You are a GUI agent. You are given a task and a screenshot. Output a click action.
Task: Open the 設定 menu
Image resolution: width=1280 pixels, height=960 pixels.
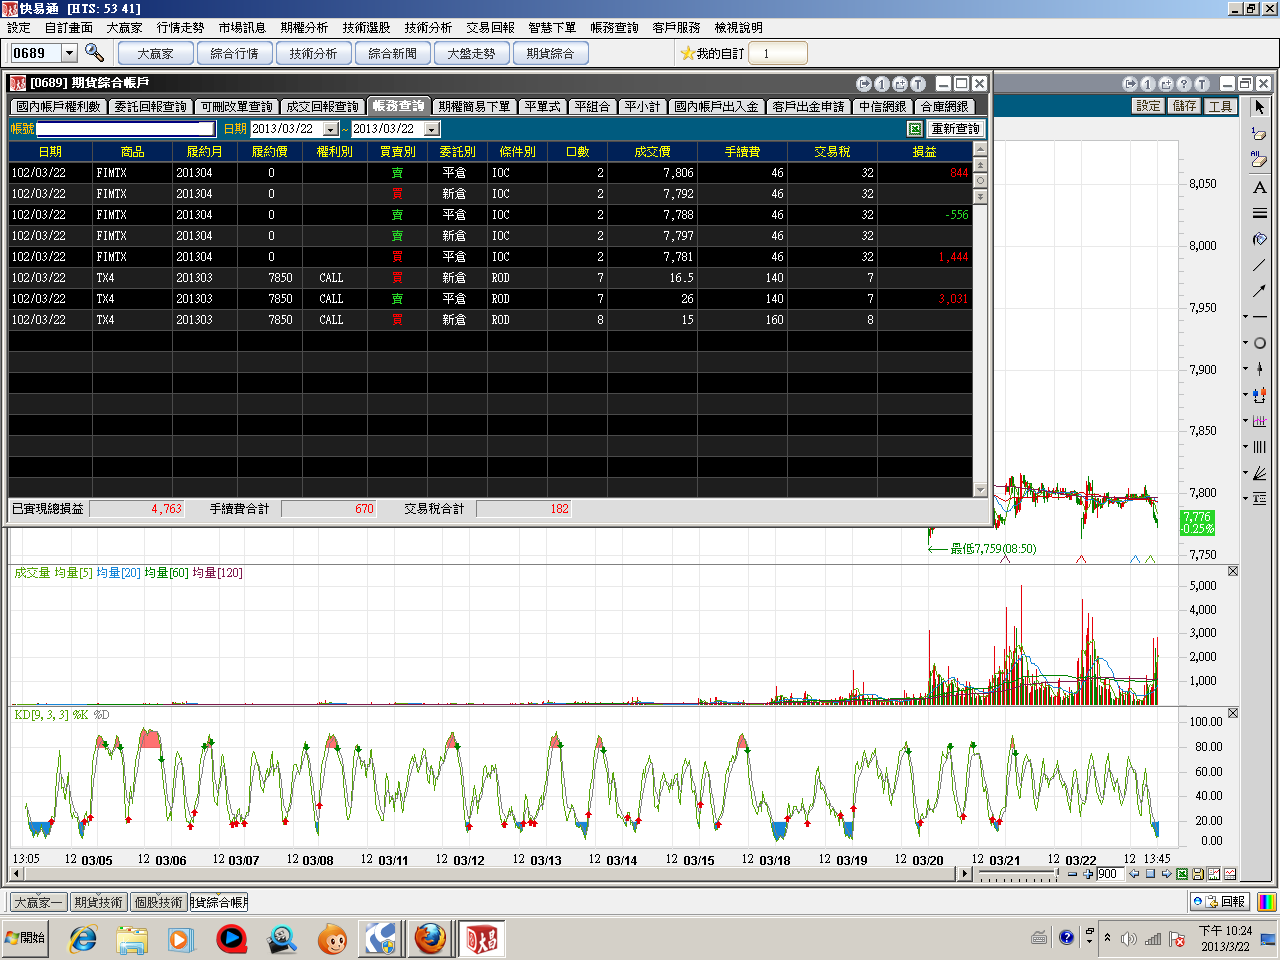[x=19, y=28]
